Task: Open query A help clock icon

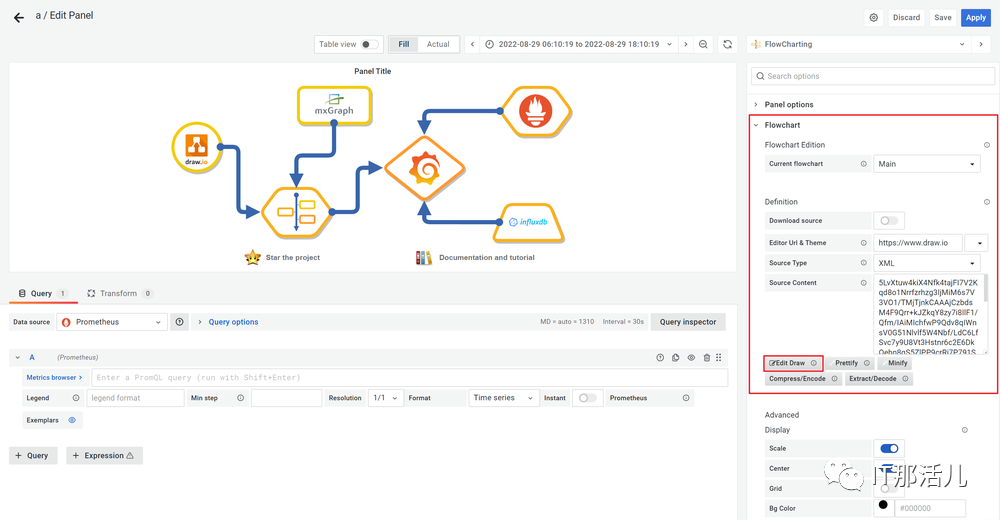Action: click(660, 358)
